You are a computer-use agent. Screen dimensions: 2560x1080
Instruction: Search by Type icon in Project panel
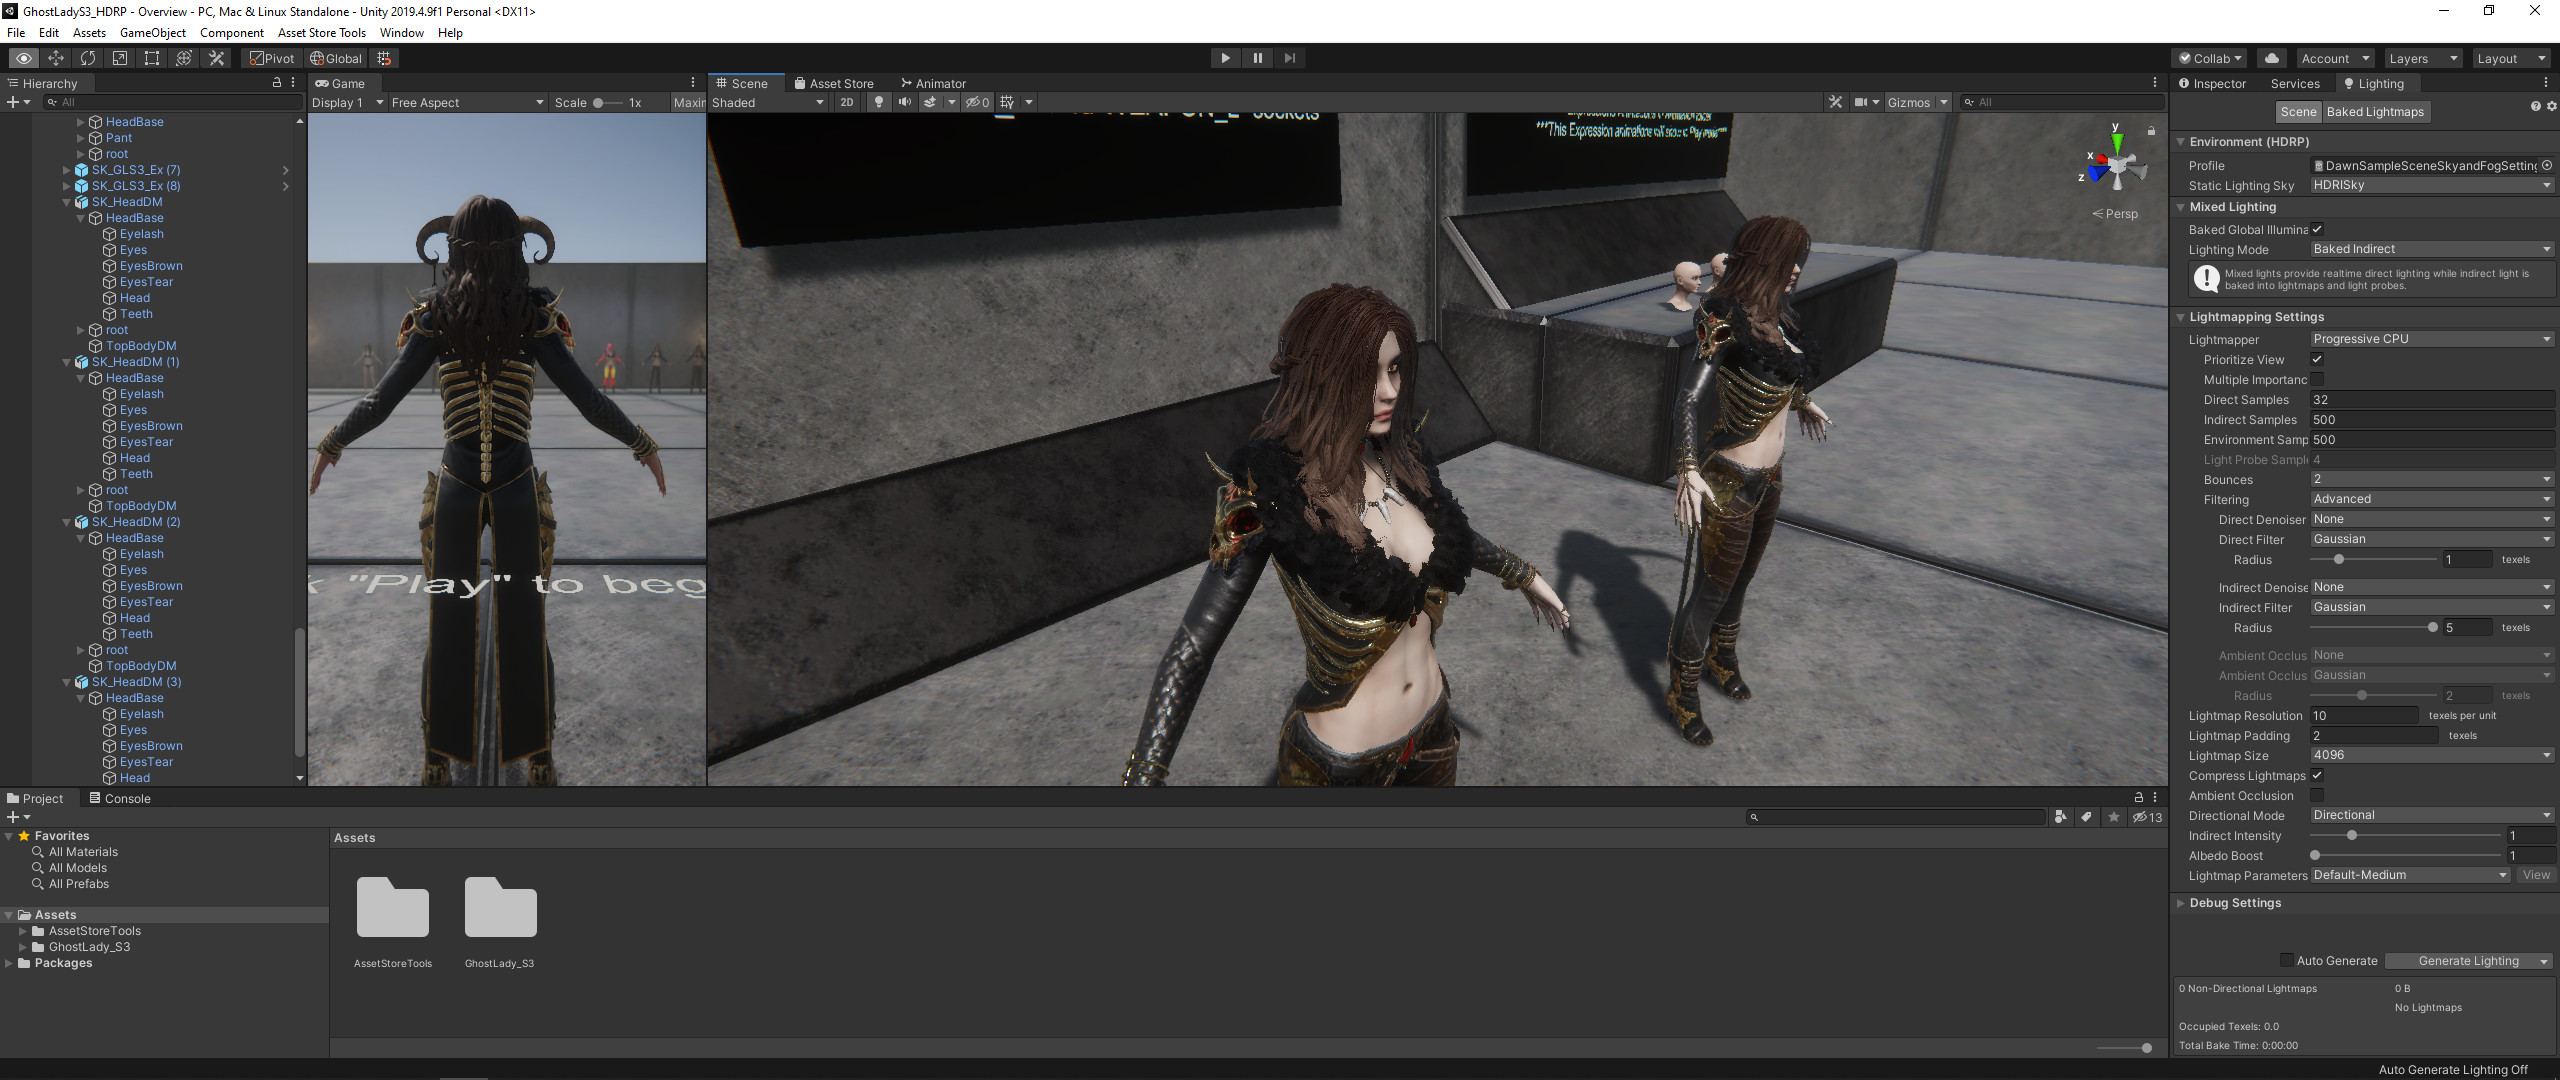click(x=2060, y=817)
